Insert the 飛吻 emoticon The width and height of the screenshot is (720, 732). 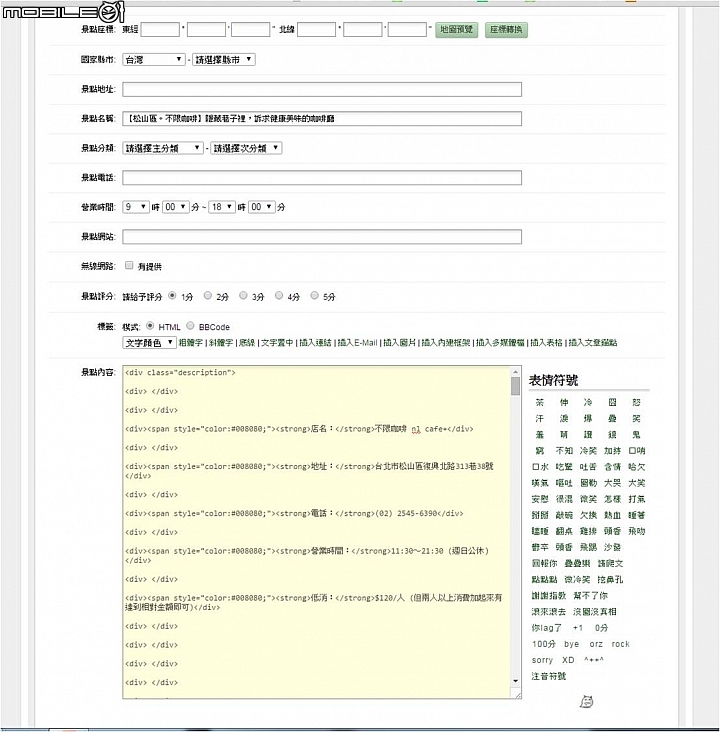point(636,531)
